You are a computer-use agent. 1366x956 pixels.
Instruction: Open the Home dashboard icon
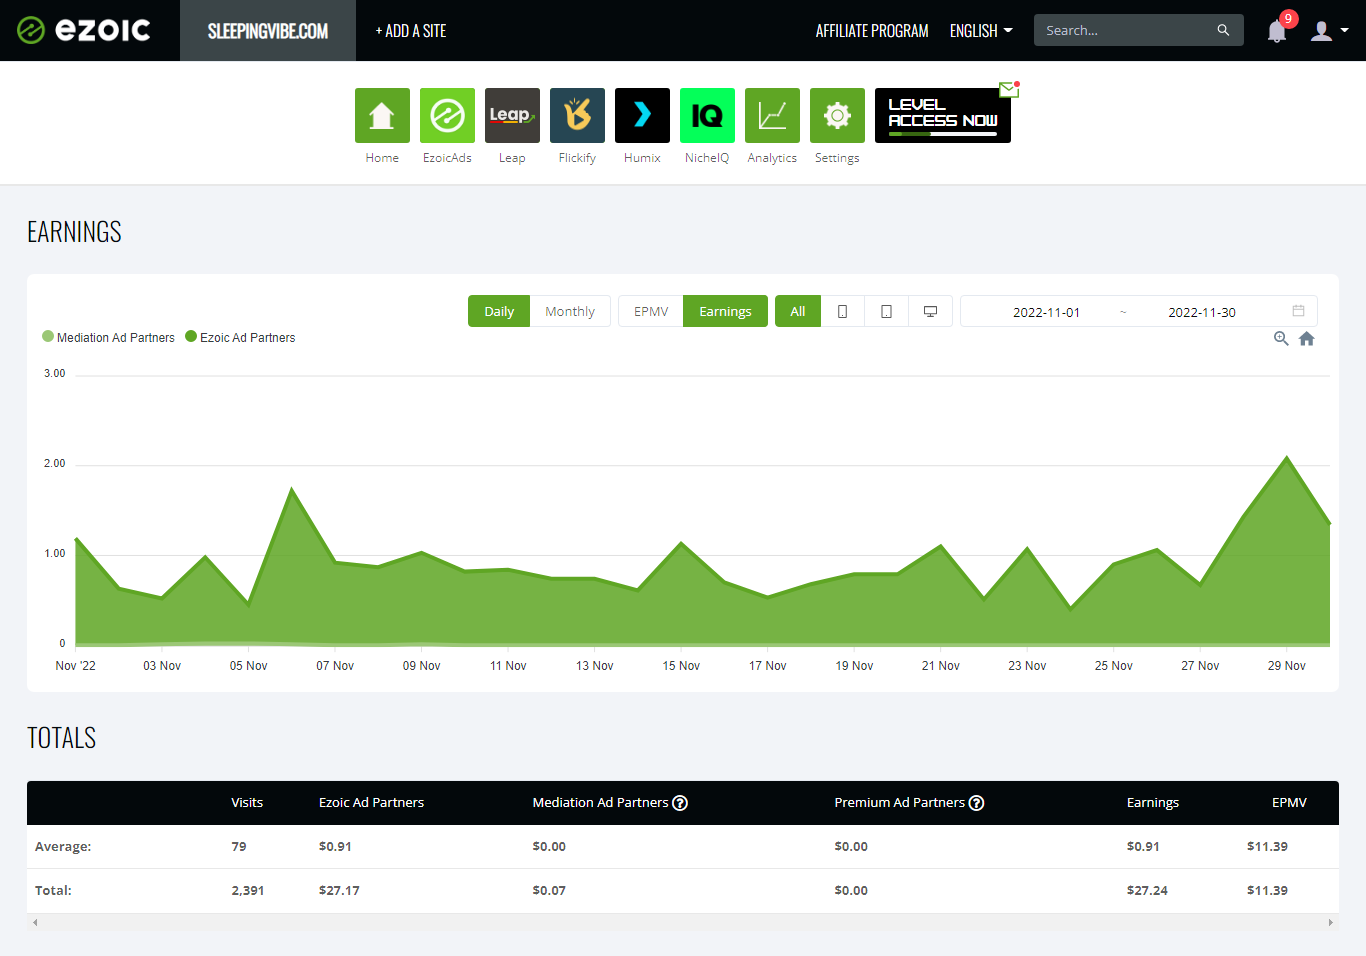382,115
